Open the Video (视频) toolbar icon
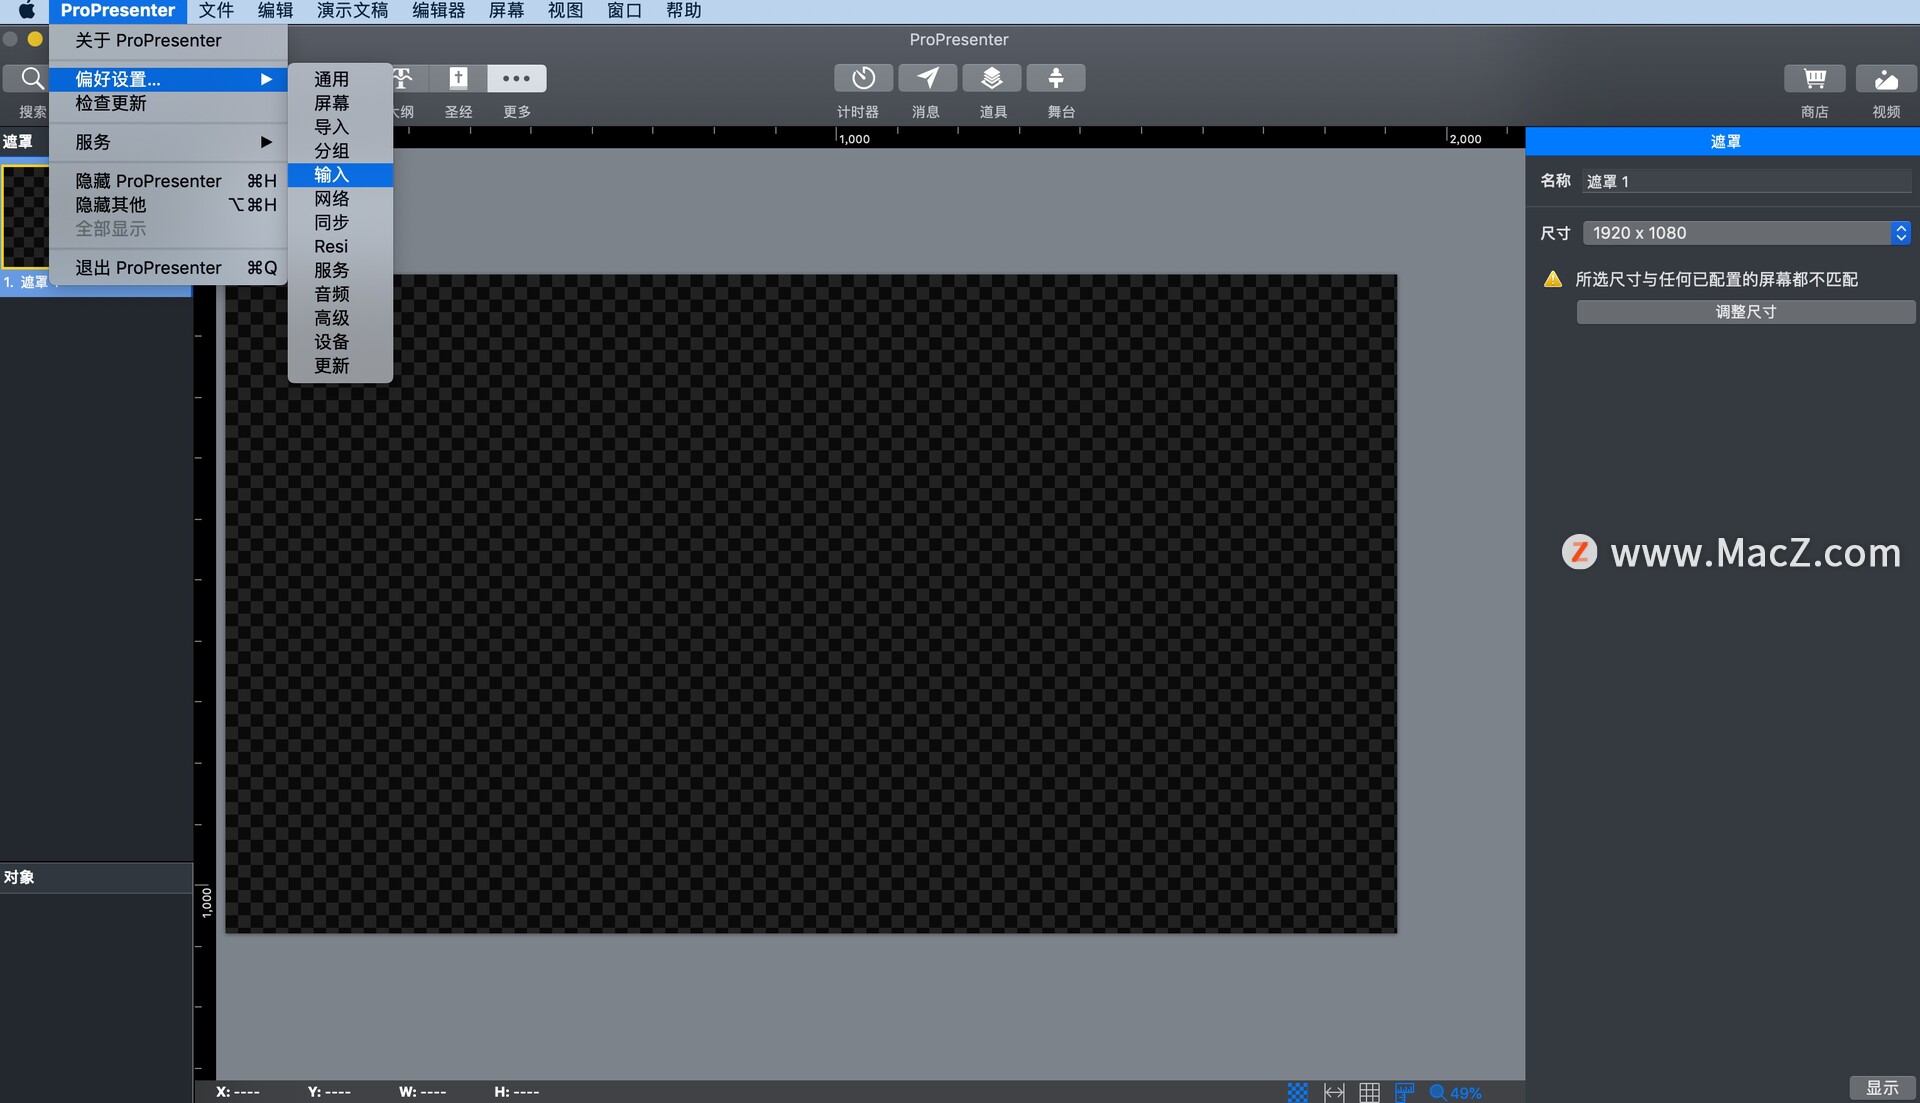Screen dimensions: 1920x1103 (x=1886, y=78)
